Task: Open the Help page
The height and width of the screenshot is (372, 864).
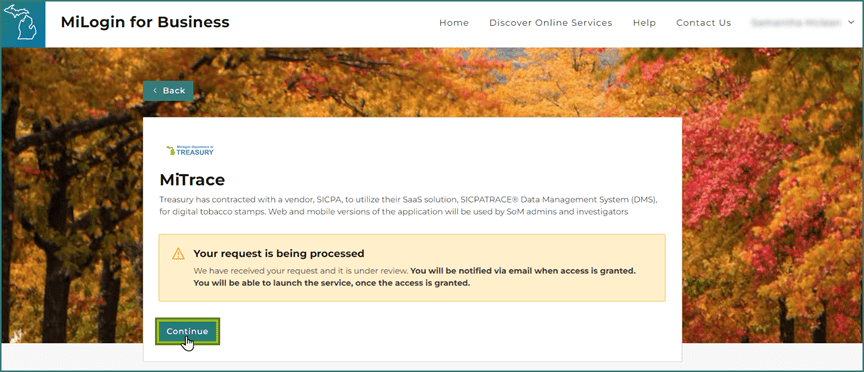Action: pos(644,23)
